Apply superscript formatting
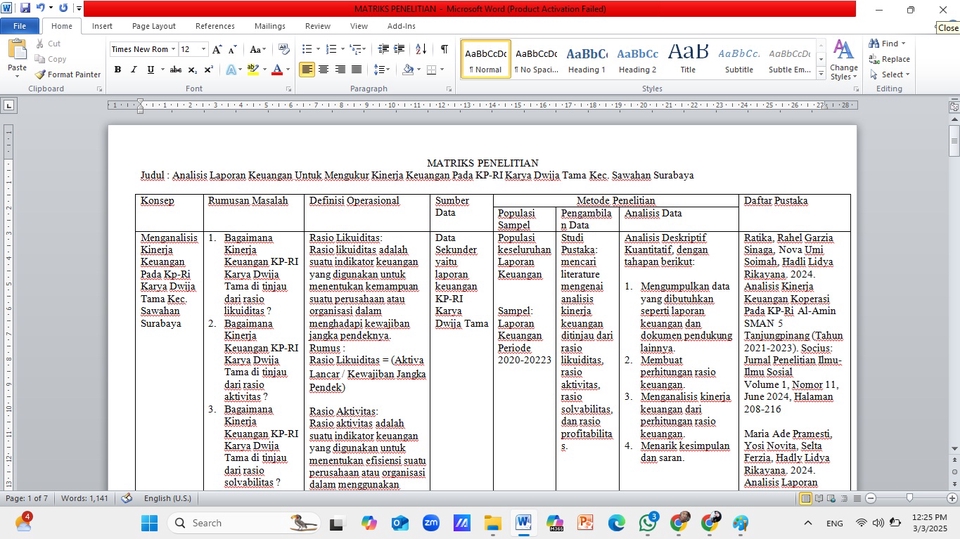Screen dimensions: 960x539 (208, 70)
